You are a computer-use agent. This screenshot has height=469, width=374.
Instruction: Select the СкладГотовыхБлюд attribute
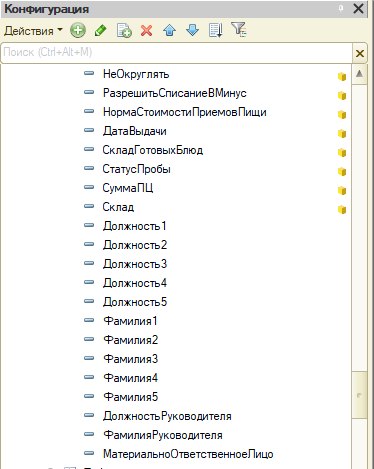[x=153, y=150]
